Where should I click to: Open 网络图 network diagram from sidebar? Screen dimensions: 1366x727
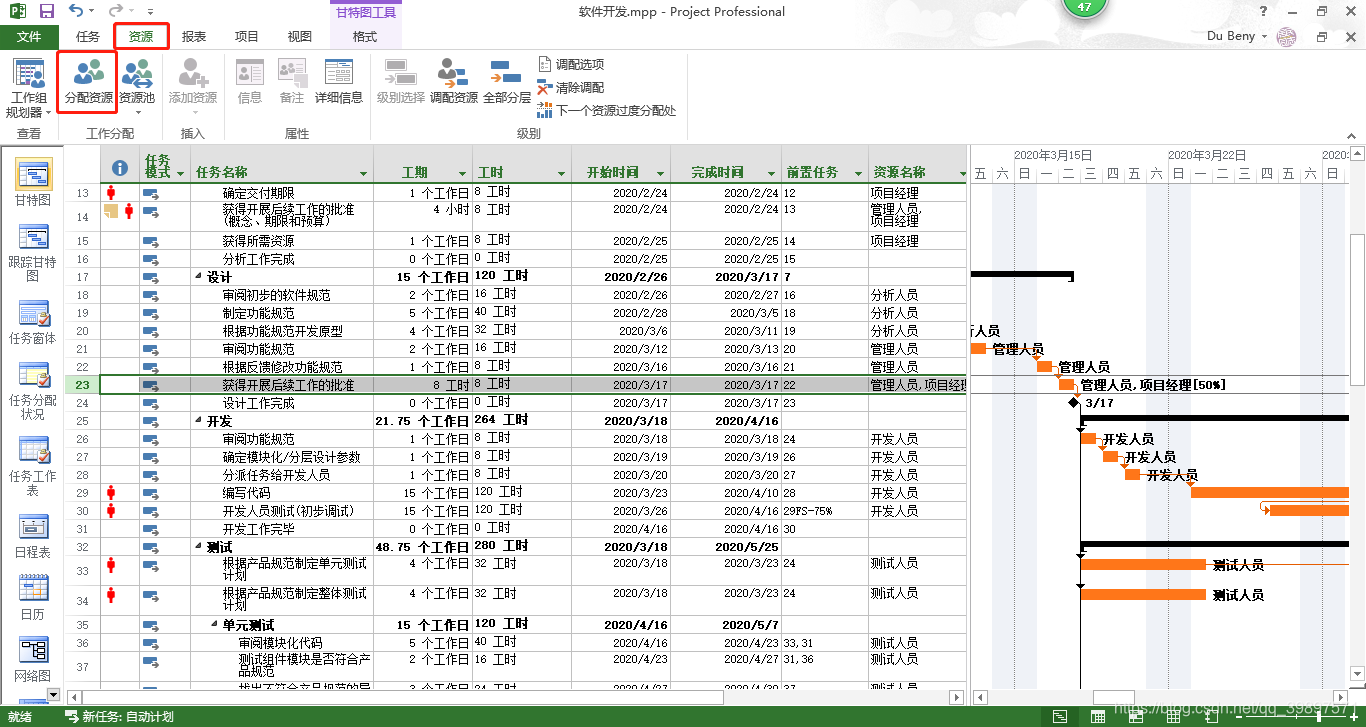coord(33,660)
